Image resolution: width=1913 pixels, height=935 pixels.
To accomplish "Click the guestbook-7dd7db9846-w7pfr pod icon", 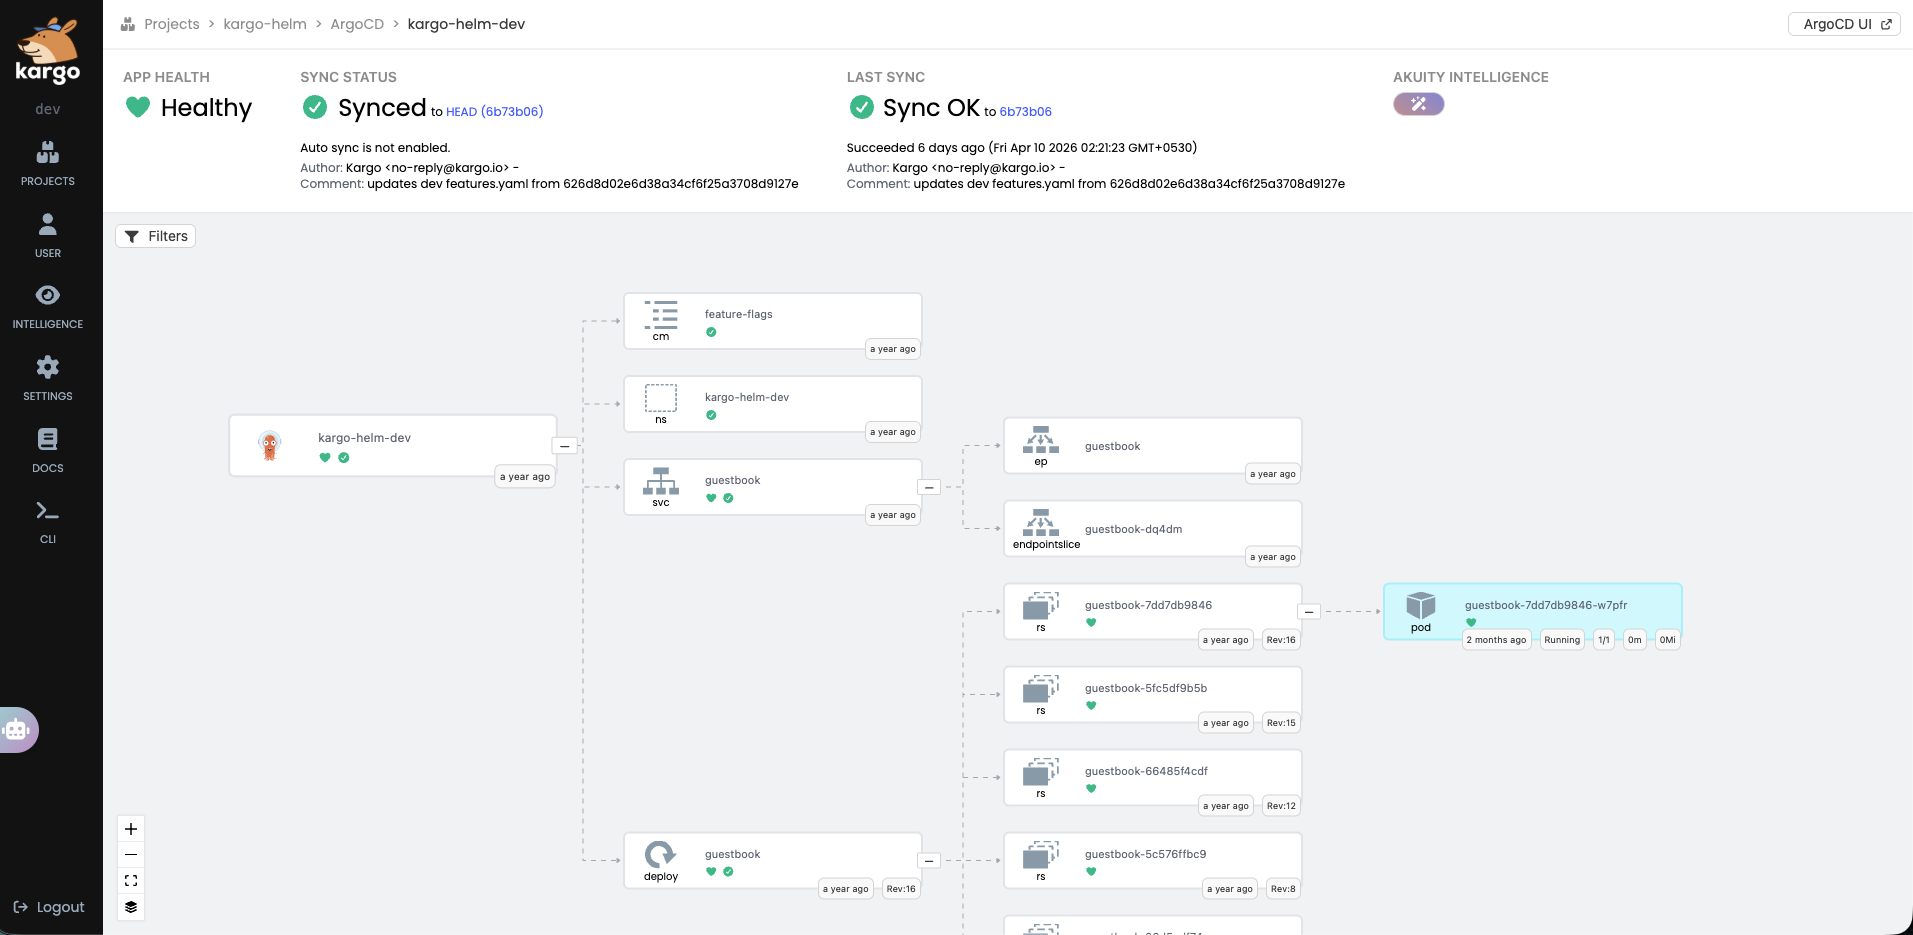I will pyautogui.click(x=1421, y=605).
